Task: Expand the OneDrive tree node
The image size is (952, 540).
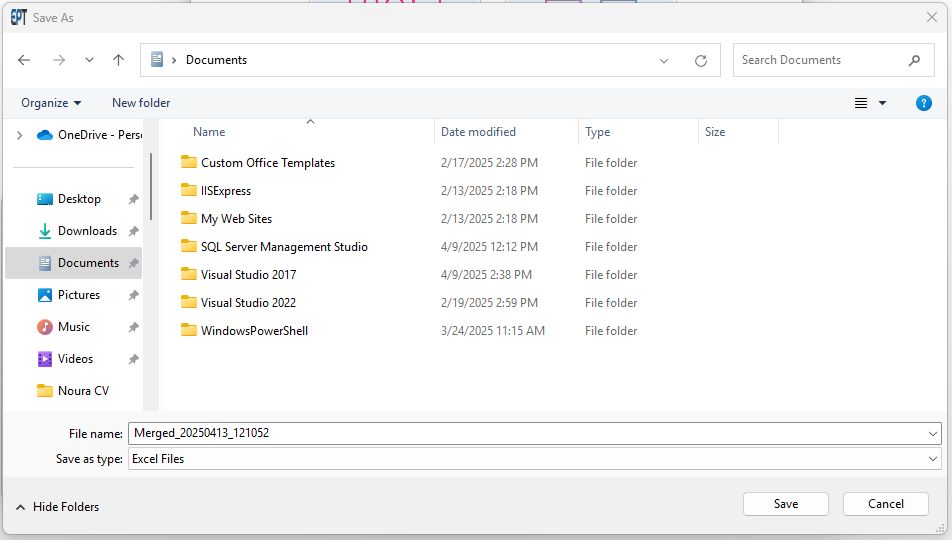Action: pos(18,135)
